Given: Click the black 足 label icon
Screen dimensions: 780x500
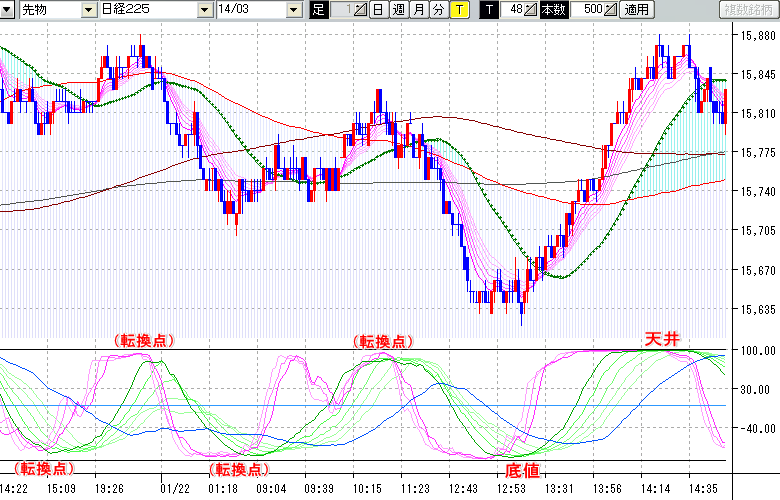Looking at the screenshot, I should point(319,10).
